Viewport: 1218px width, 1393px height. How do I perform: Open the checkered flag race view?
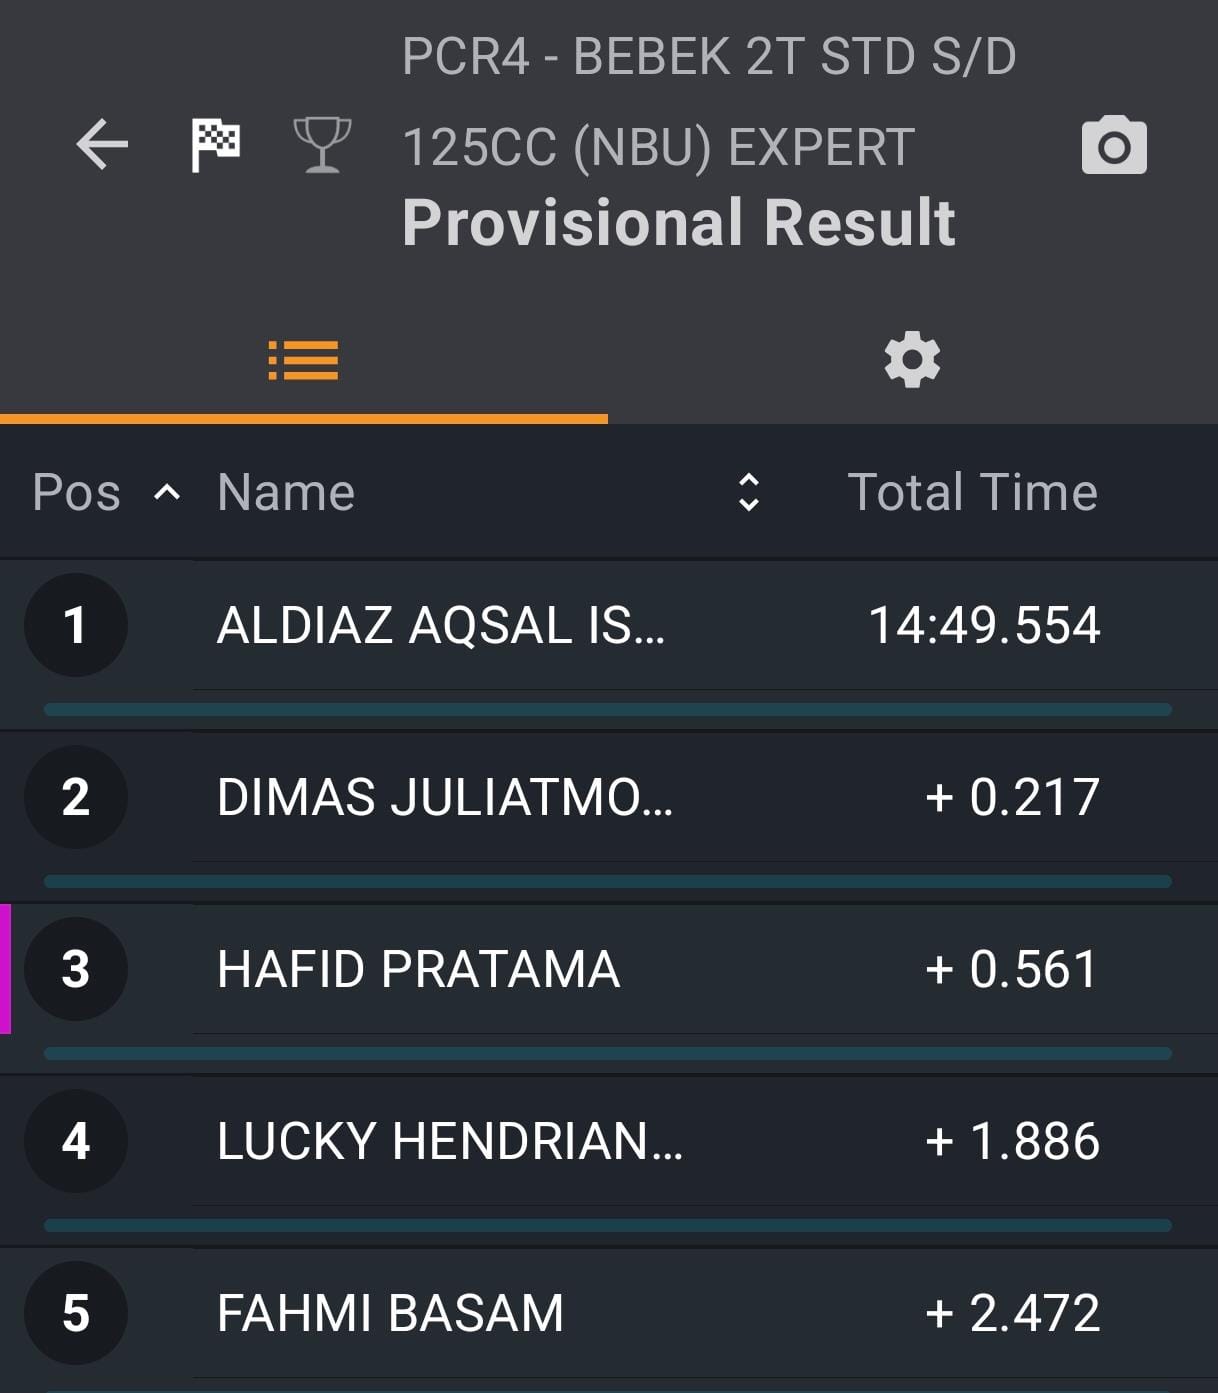coord(216,145)
